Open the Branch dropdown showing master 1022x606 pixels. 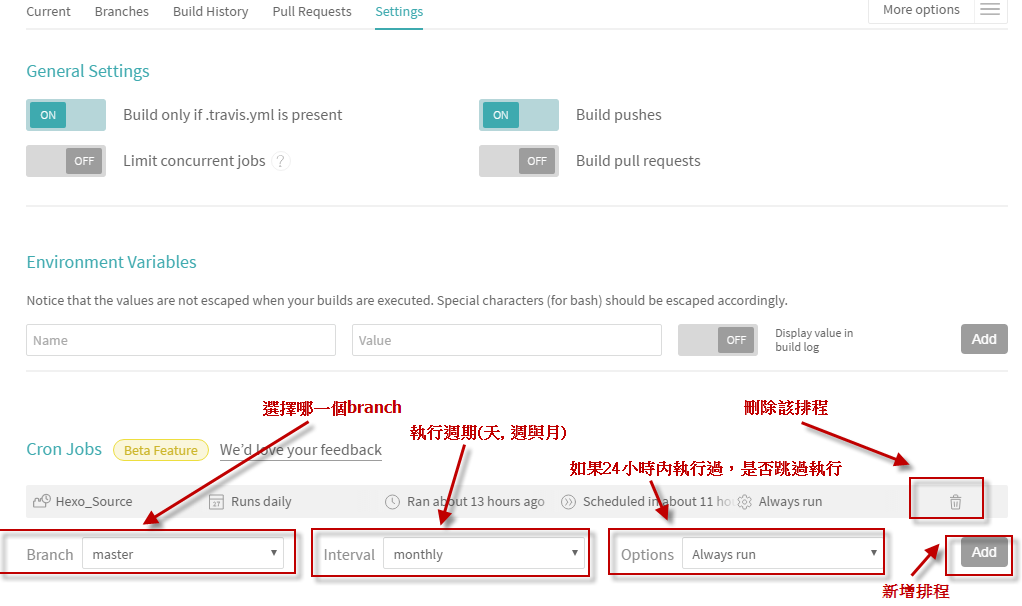click(182, 554)
